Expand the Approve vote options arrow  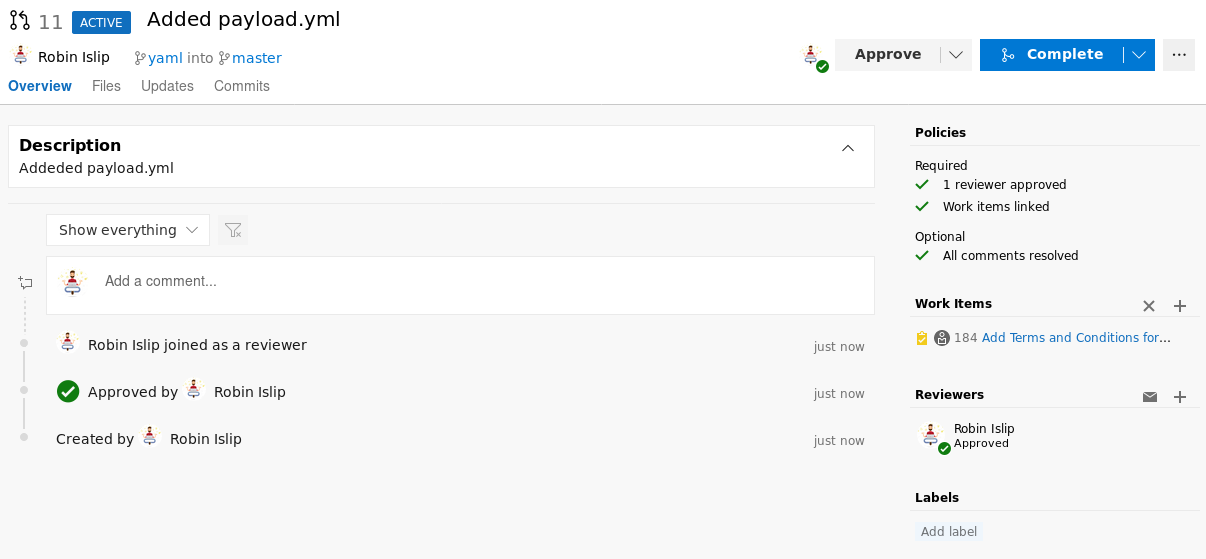point(956,55)
